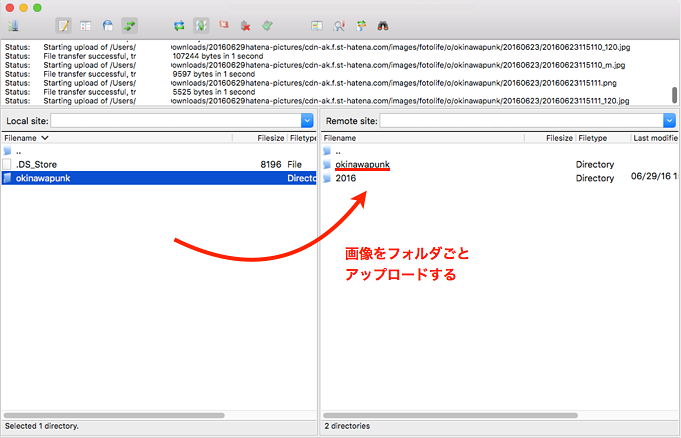Click the log line ending 20160623115110_m.jpg
Image resolution: width=681 pixels, height=438 pixels.
click(315, 65)
